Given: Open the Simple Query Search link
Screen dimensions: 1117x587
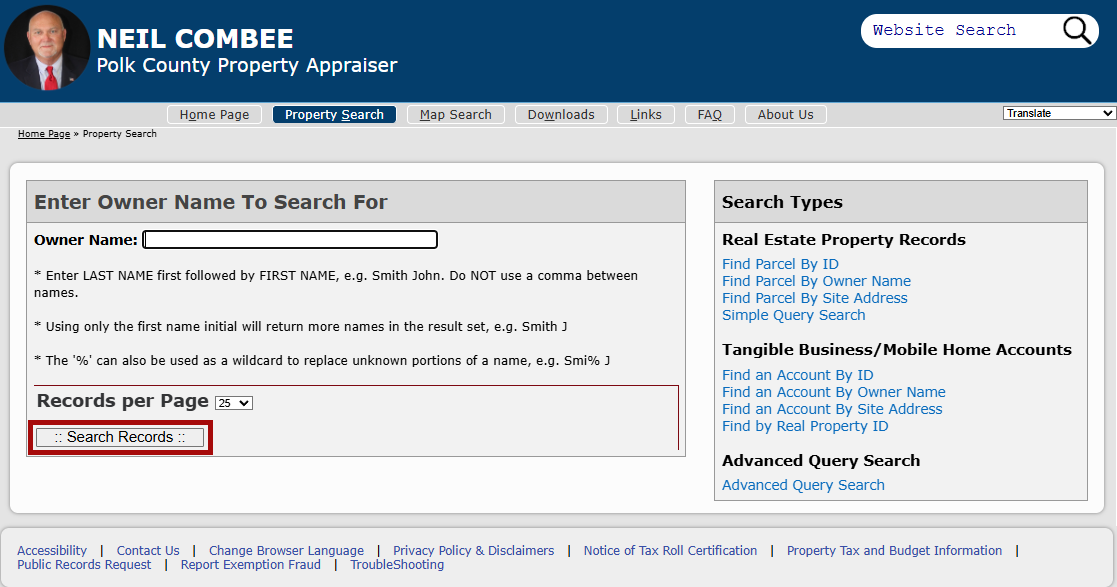Looking at the screenshot, I should point(793,314).
